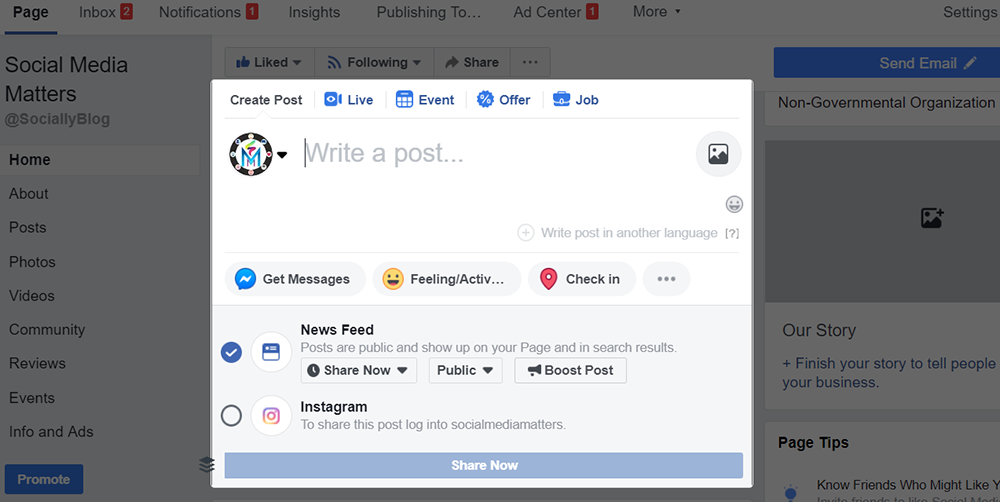The height and width of the screenshot is (502, 1000).
Task: Open Photos in the left sidebar
Action: (x=32, y=262)
